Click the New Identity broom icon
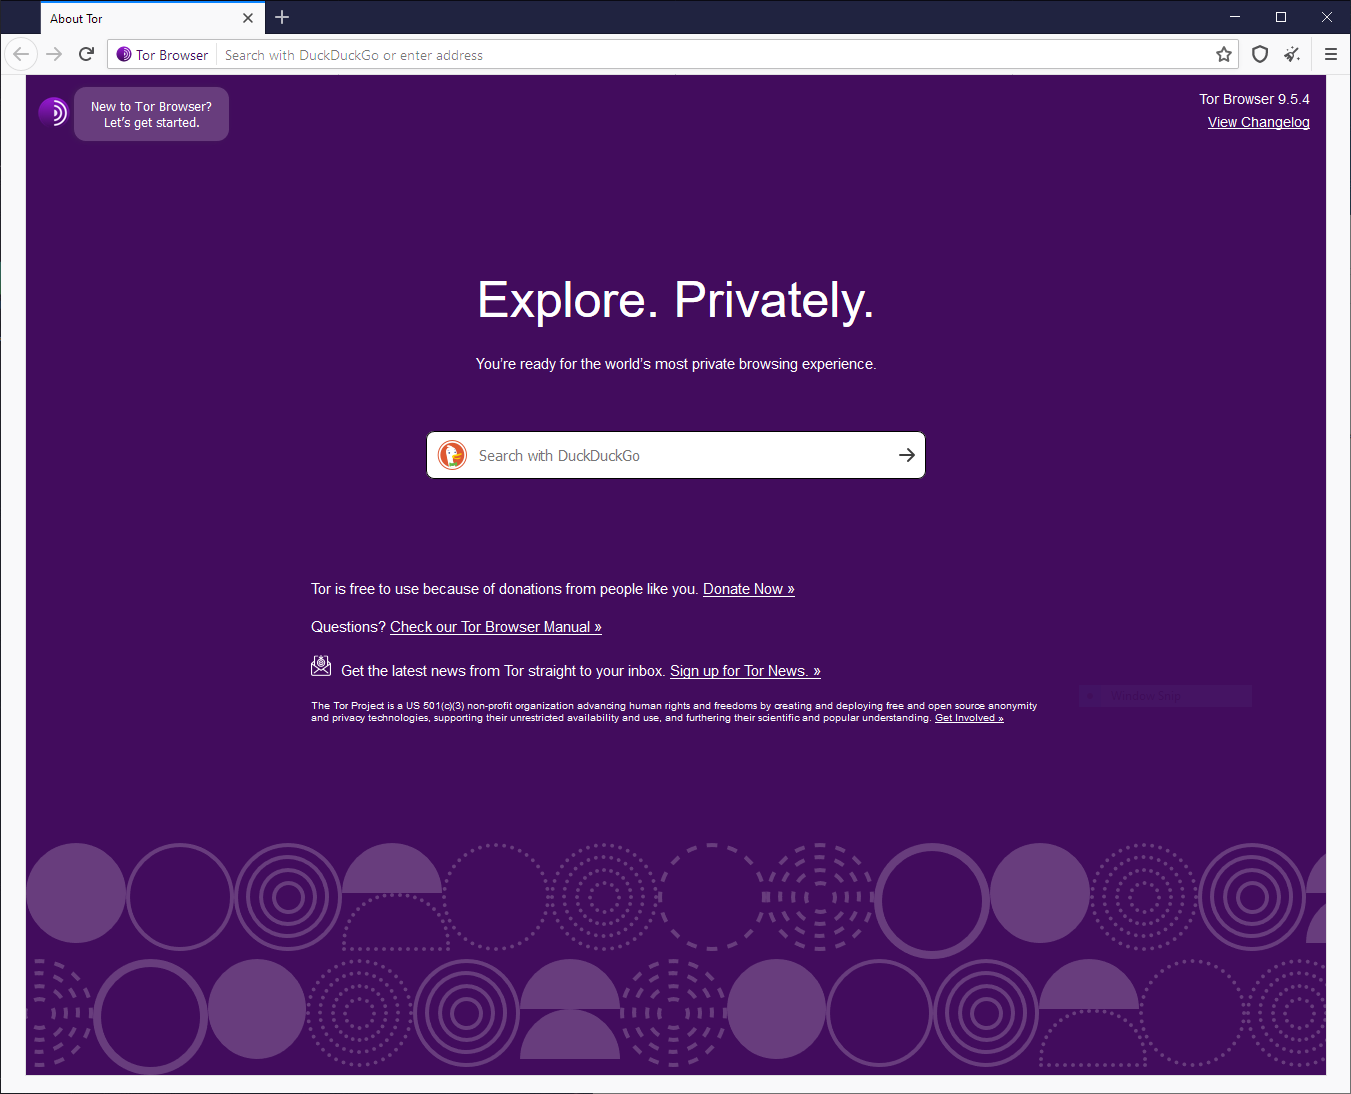 pos(1292,55)
